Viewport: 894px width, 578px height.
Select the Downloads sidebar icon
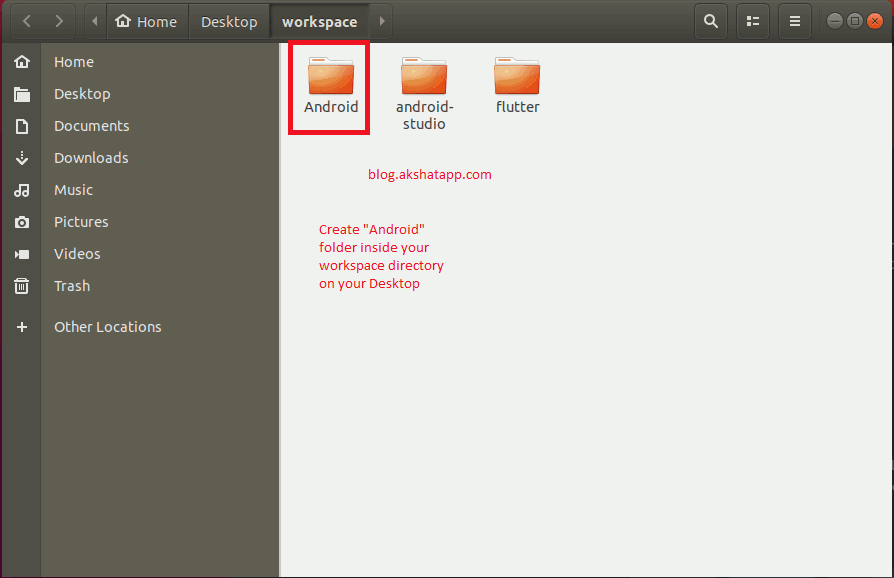(22, 158)
